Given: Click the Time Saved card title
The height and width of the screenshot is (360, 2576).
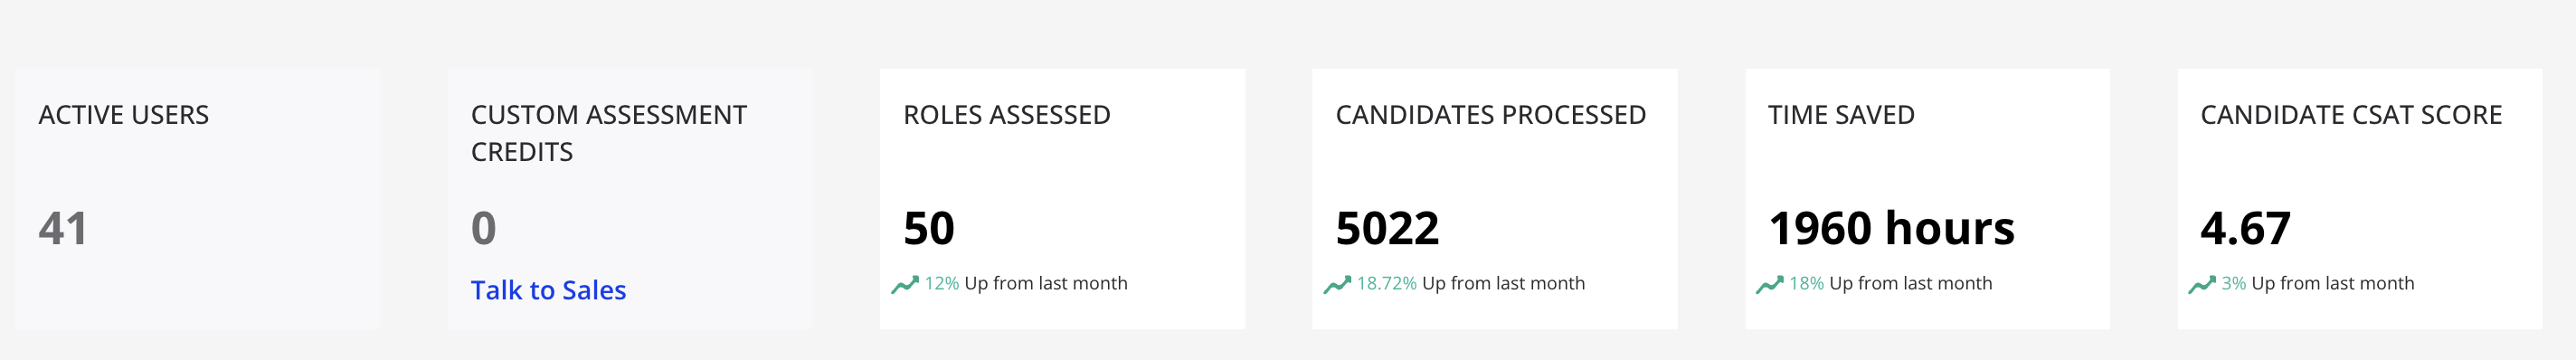Looking at the screenshot, I should [1841, 115].
